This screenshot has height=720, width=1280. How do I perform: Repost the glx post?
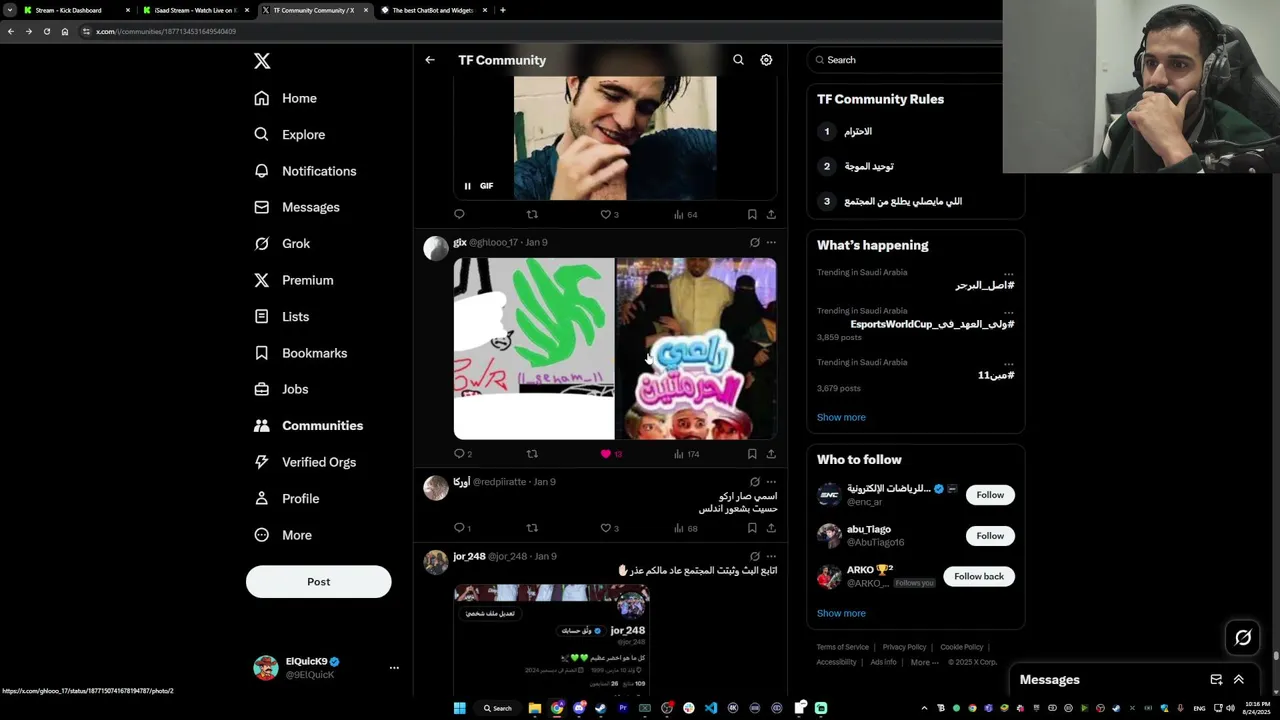point(532,454)
